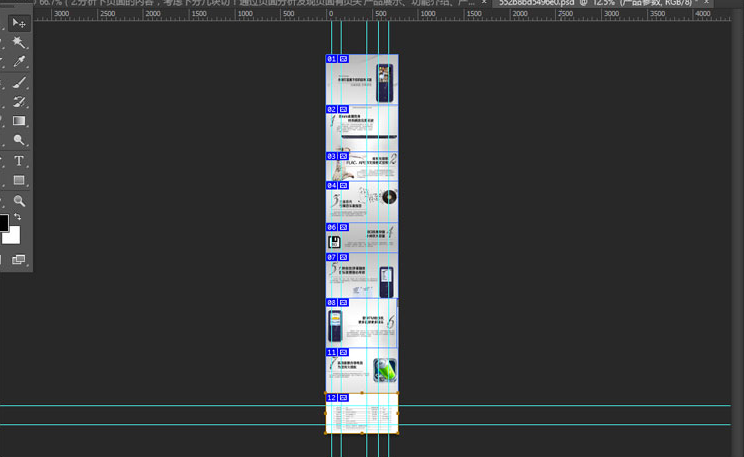Click slice 12 badge at the bottom
The height and width of the screenshot is (457, 744).
coord(331,398)
